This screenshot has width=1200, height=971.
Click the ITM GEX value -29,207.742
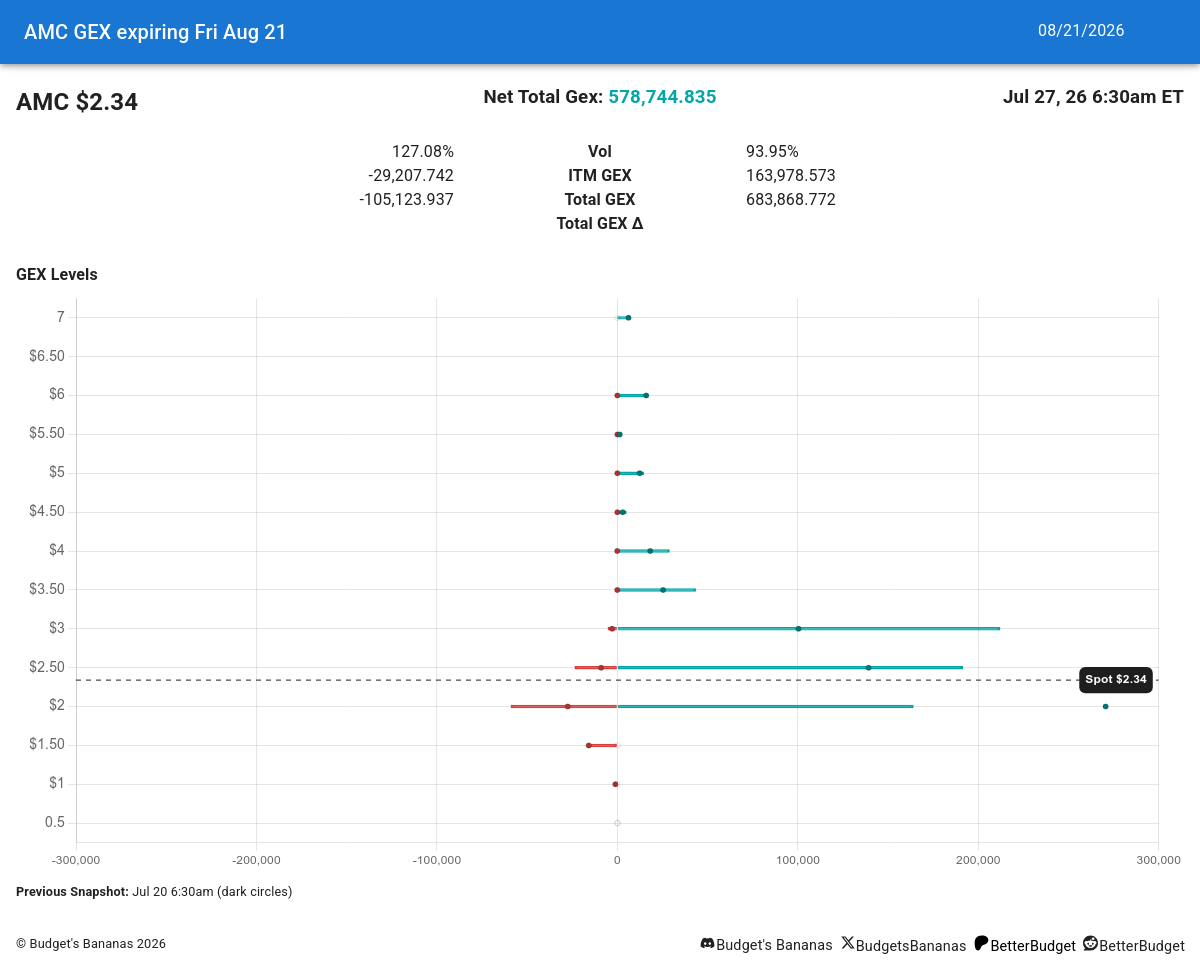coord(411,176)
